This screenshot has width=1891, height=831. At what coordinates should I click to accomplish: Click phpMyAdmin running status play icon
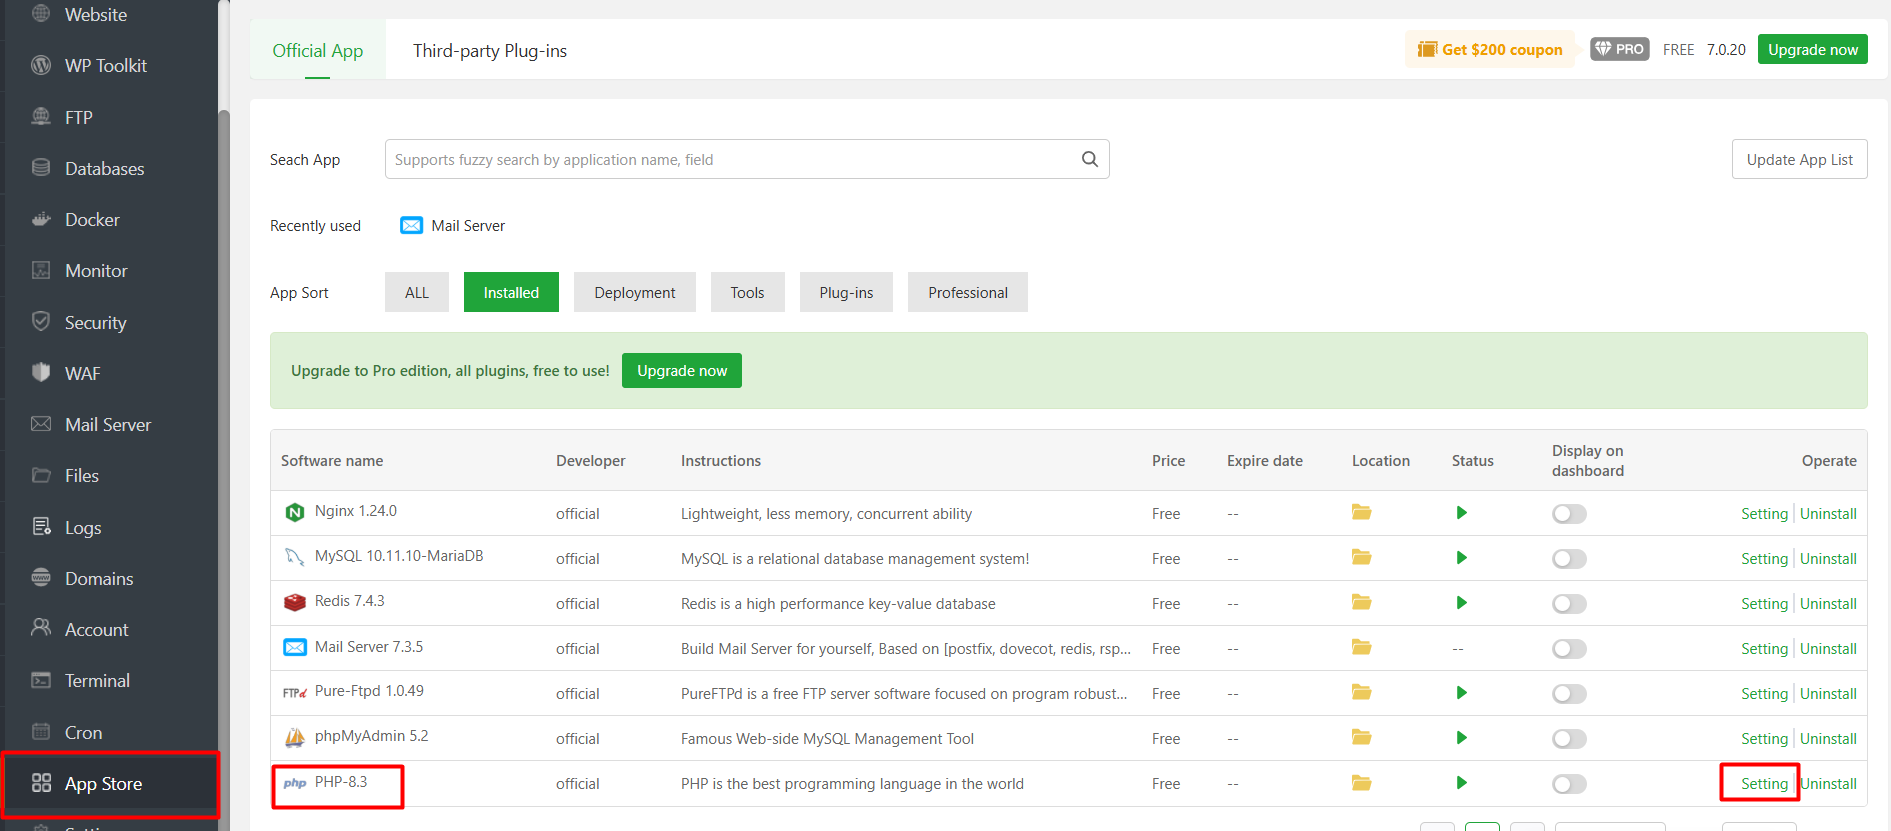[x=1462, y=738]
